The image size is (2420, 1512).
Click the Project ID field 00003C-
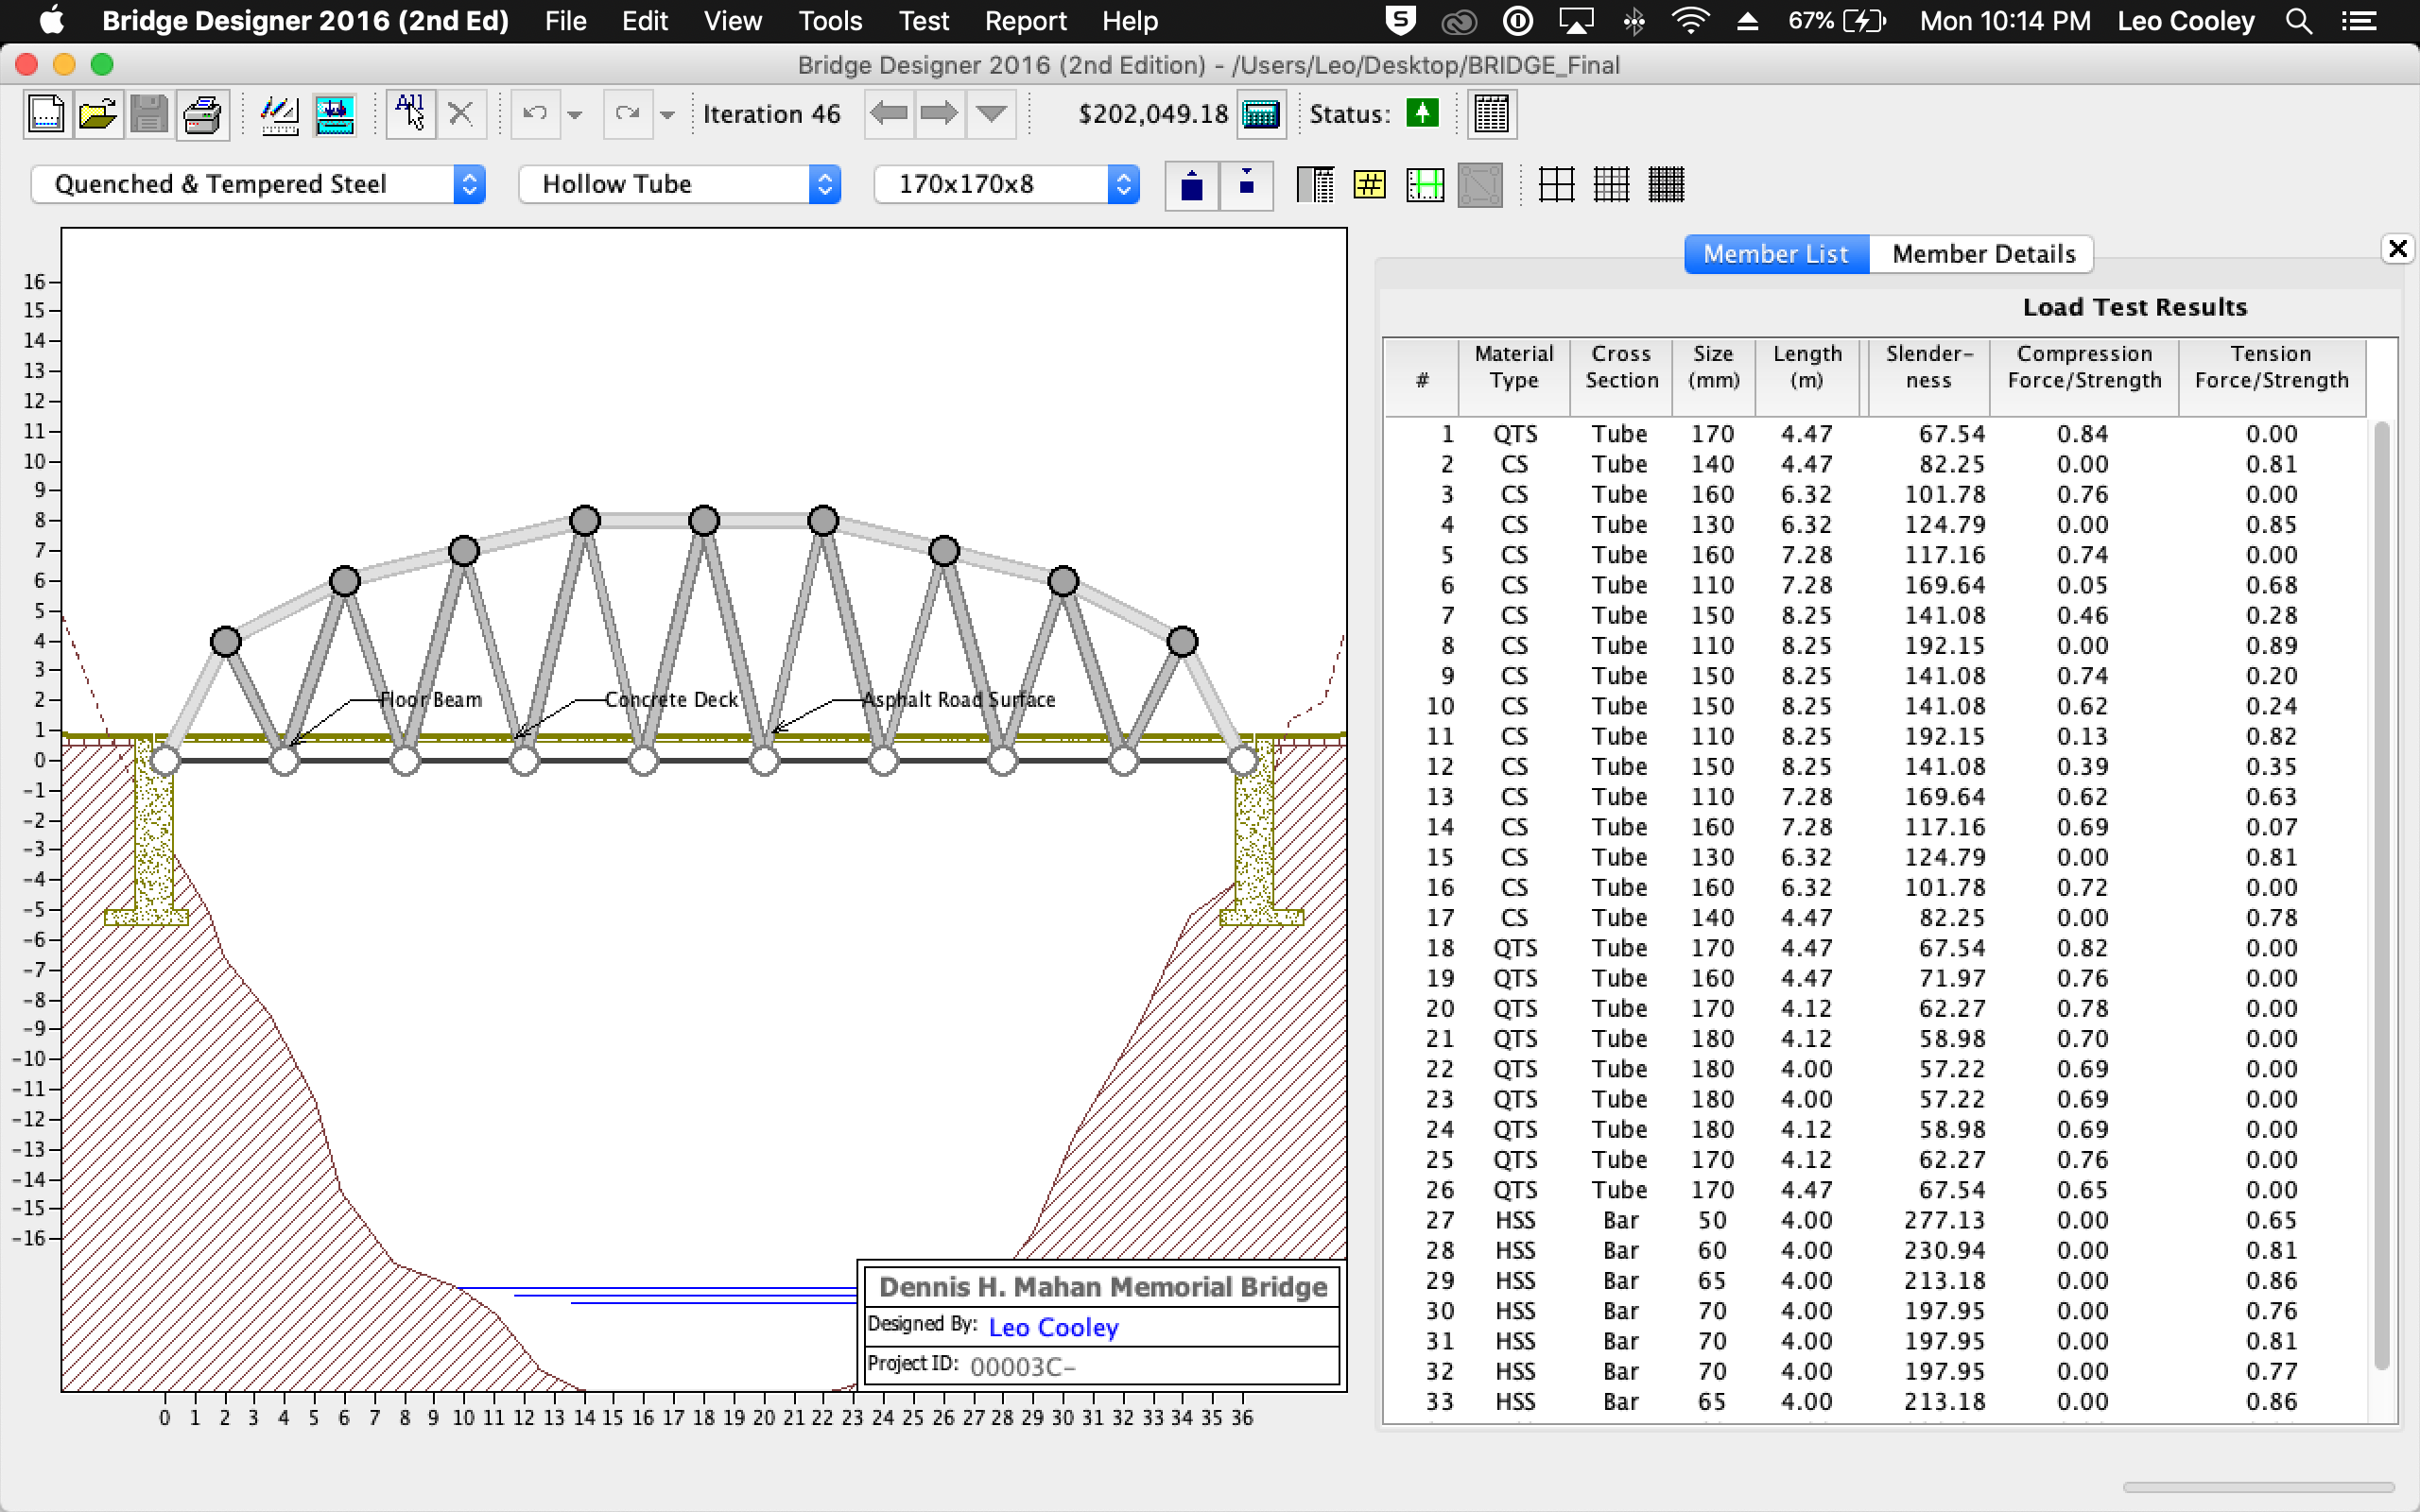[1022, 1367]
